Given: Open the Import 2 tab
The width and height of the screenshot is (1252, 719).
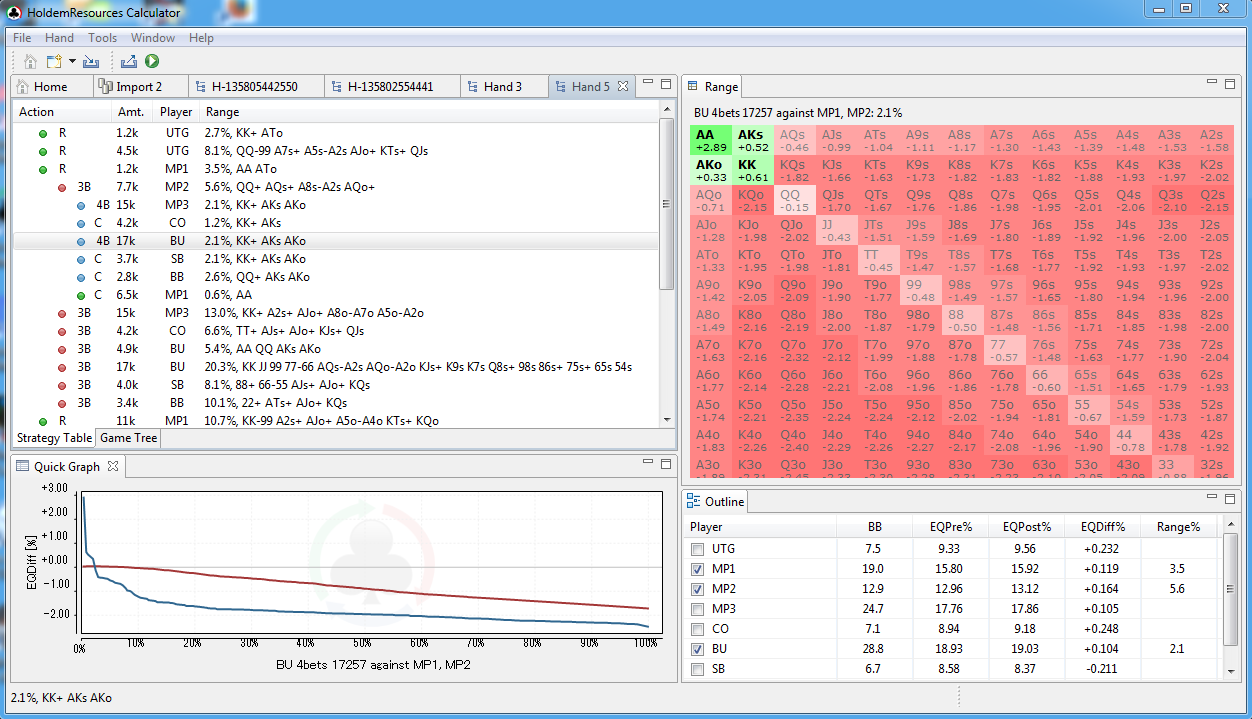Looking at the screenshot, I should (139, 87).
